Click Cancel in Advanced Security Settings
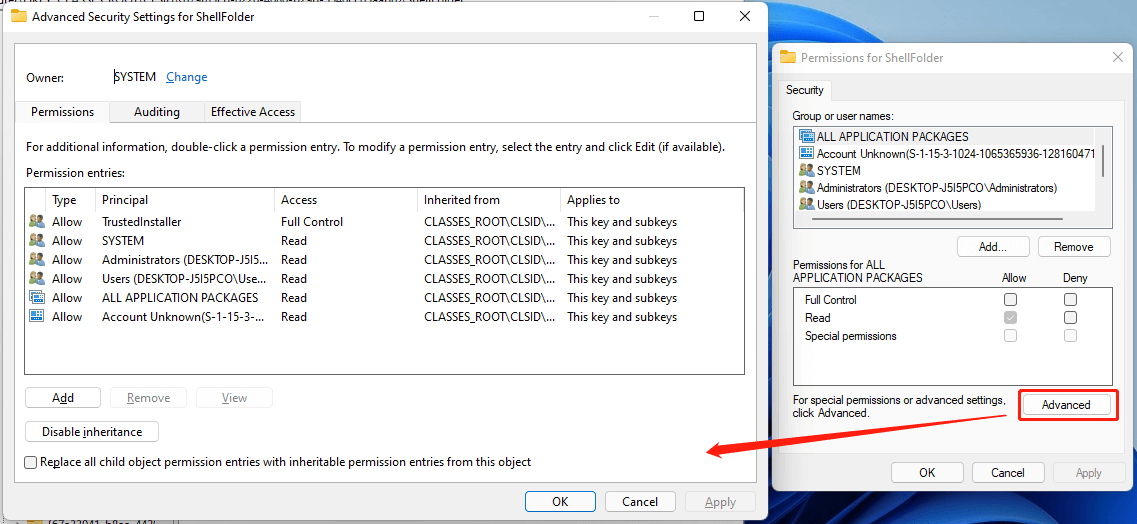1137x524 pixels. (x=640, y=502)
